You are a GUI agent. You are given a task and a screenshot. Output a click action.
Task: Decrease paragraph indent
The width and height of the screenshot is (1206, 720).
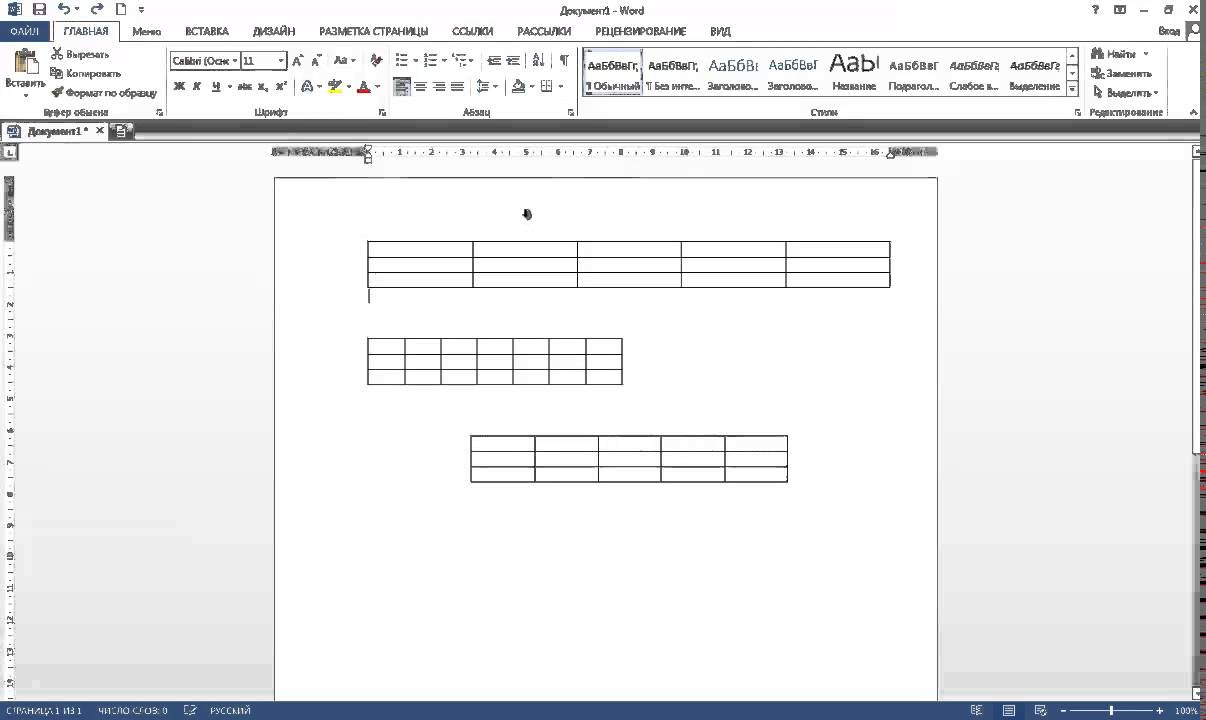point(494,61)
